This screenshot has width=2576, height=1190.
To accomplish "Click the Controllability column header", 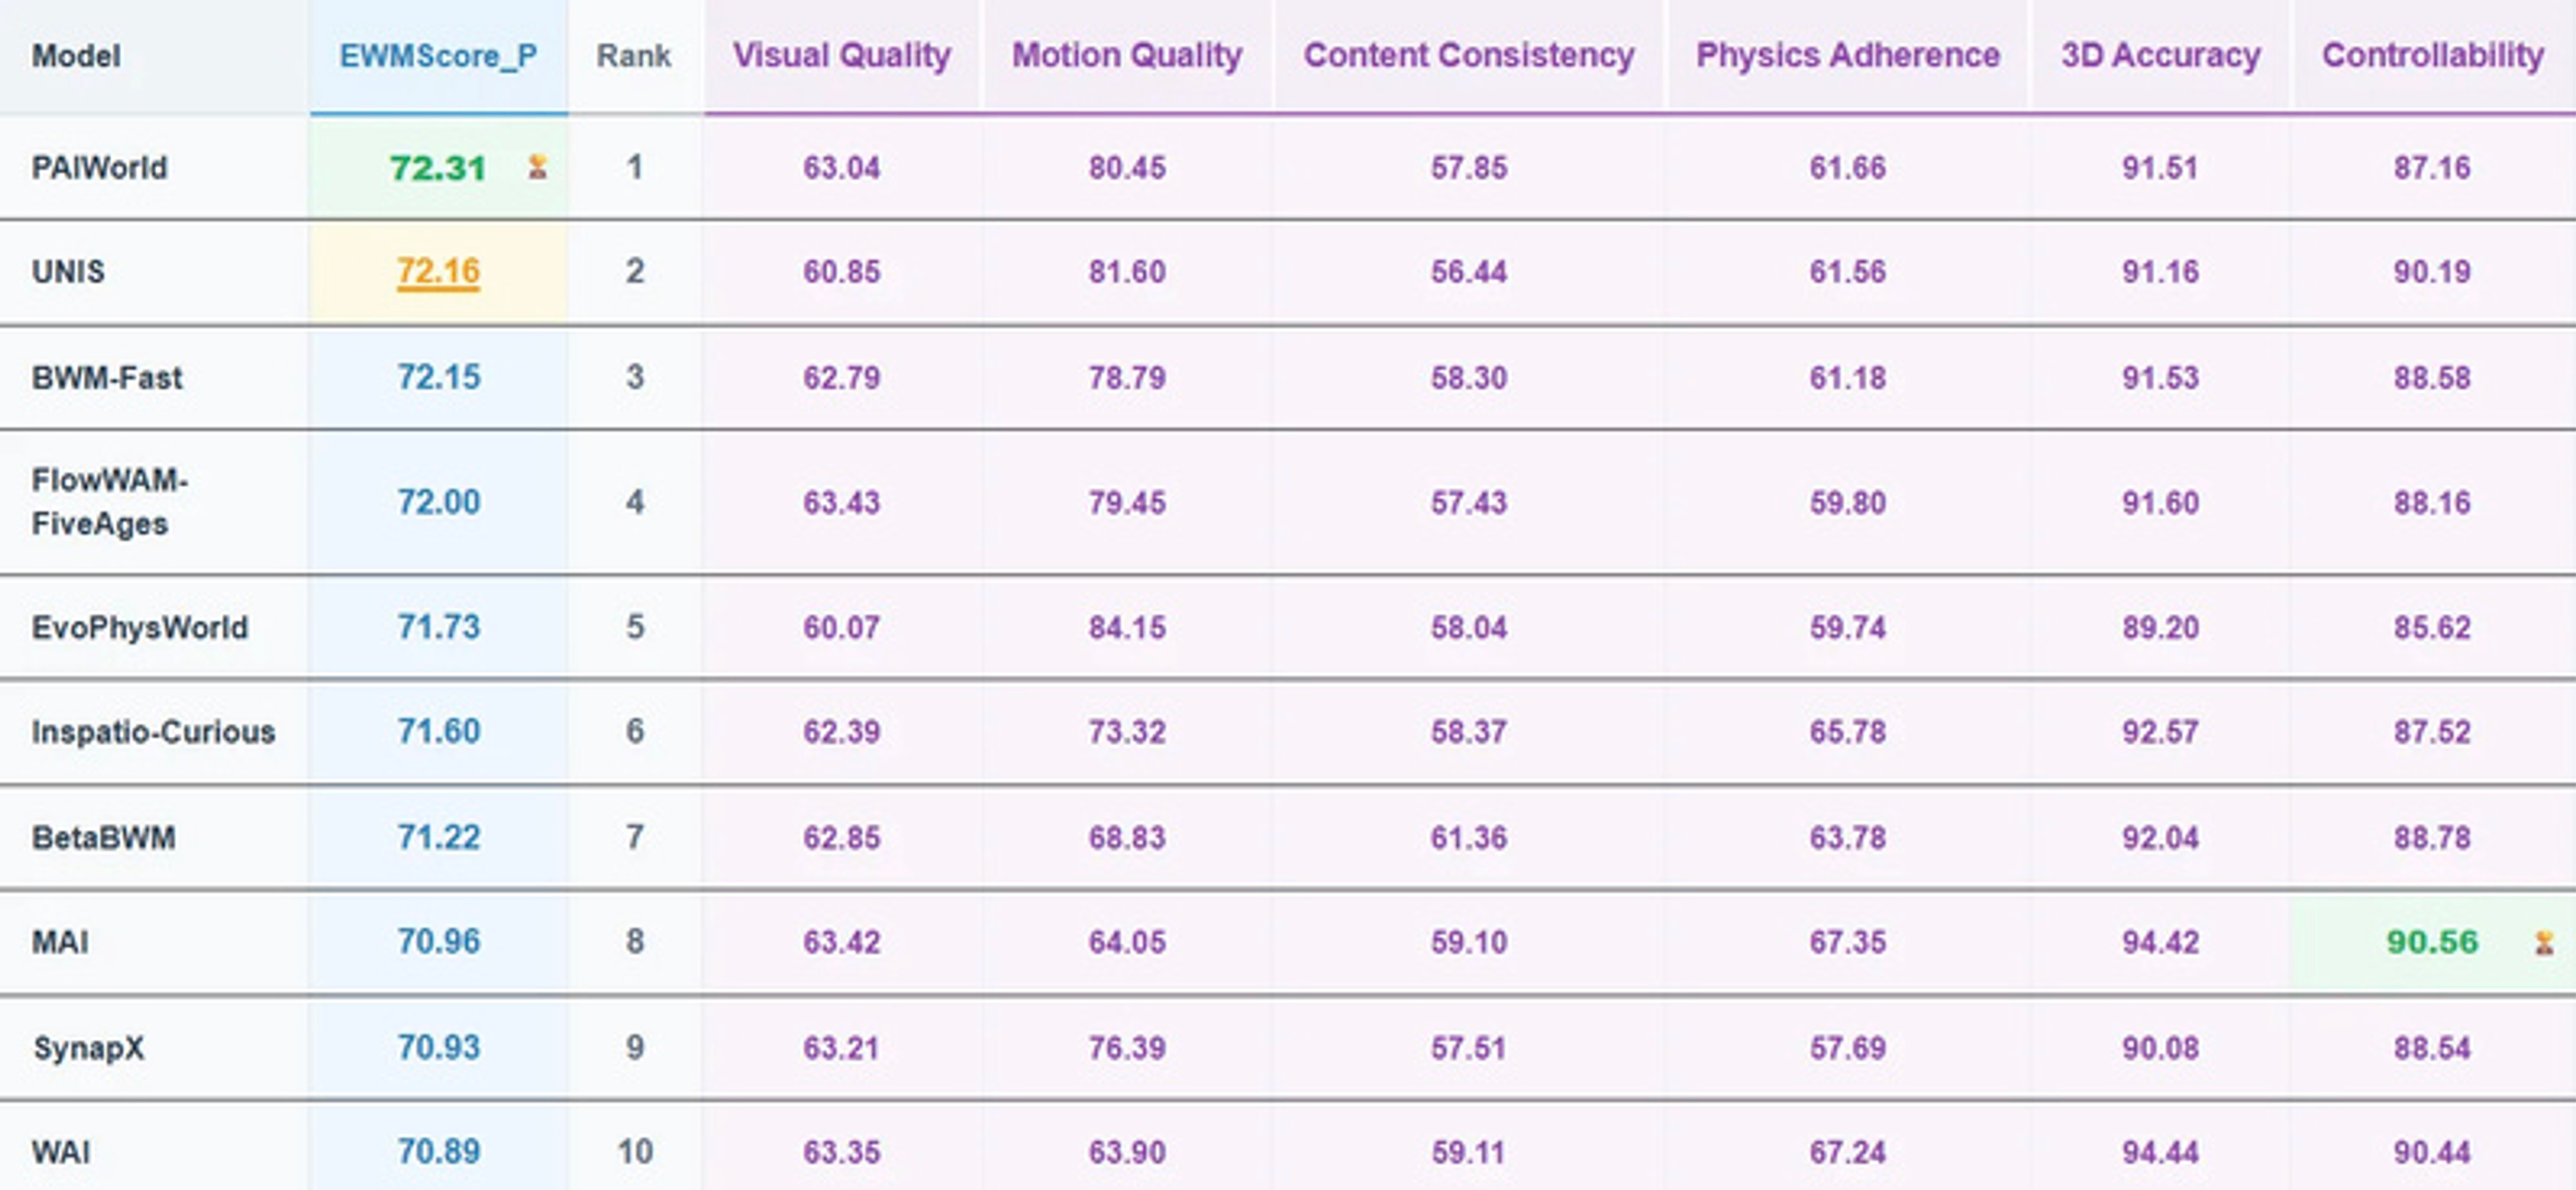I will pyautogui.click(x=2432, y=55).
